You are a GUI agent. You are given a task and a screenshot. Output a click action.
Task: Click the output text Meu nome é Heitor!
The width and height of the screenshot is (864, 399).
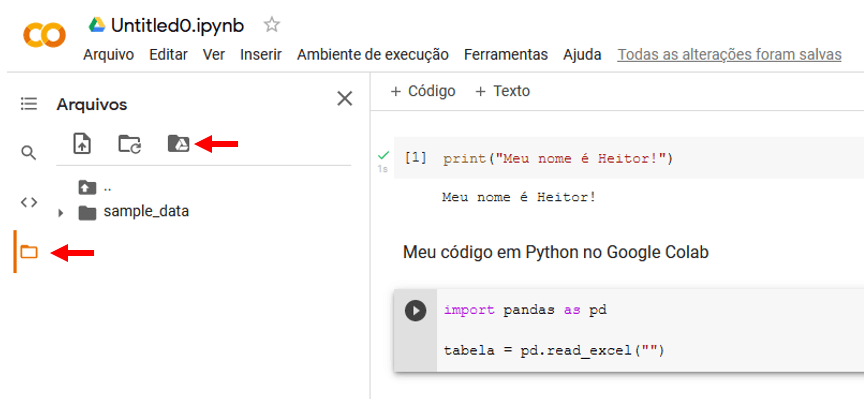519,197
